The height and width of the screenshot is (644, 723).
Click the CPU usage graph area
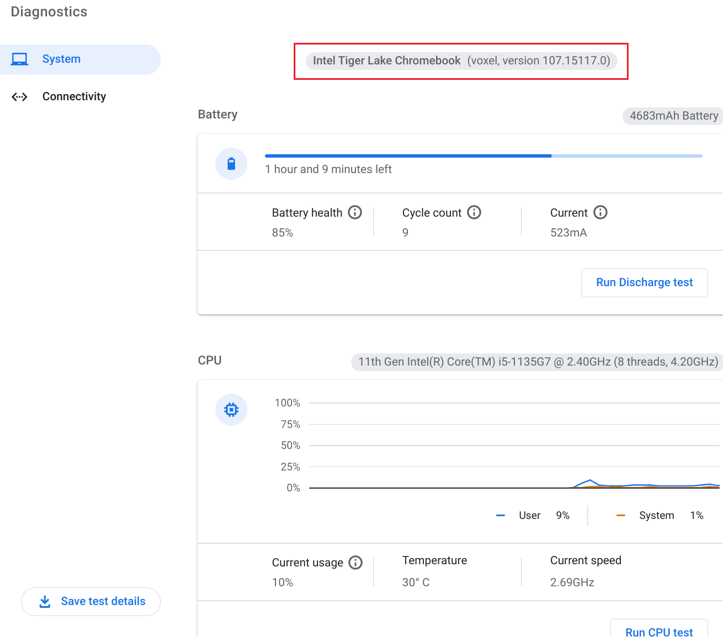pos(514,445)
